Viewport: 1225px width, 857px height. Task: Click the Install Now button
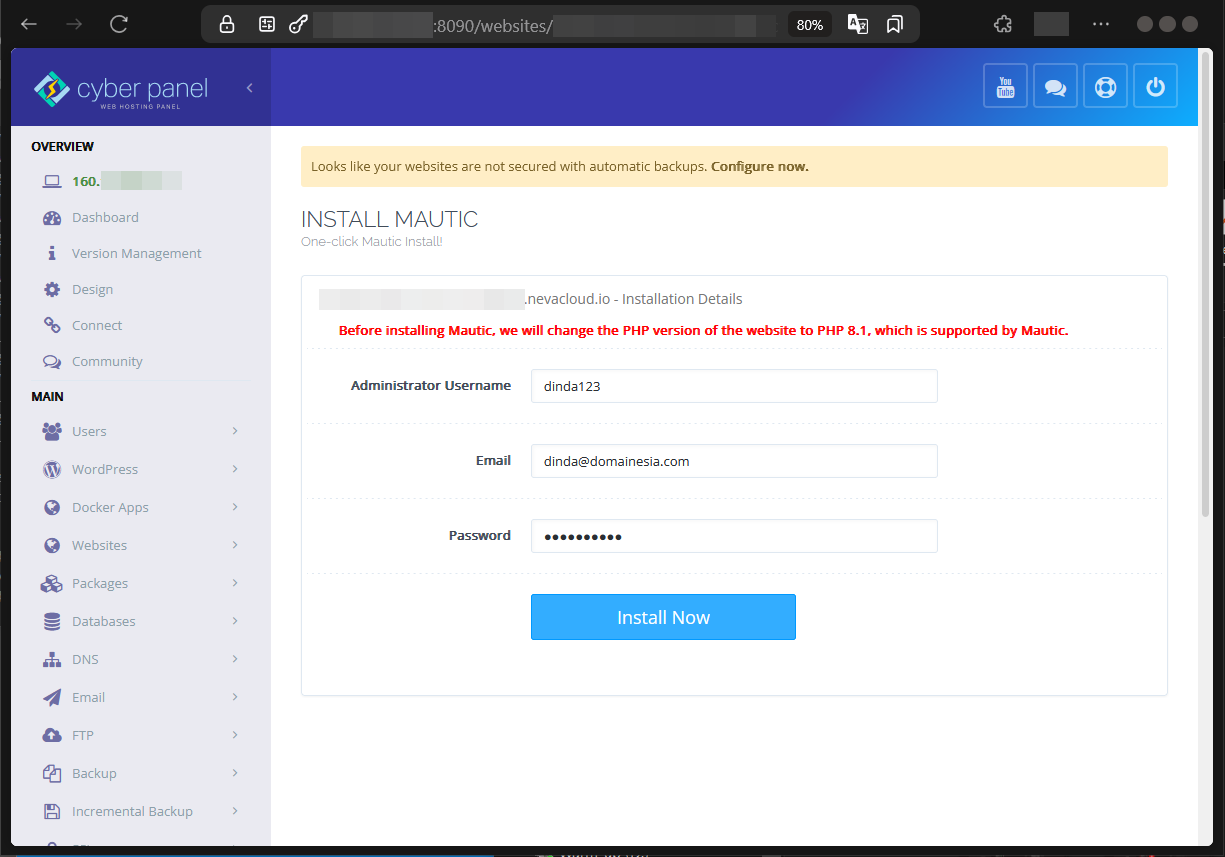click(x=663, y=617)
